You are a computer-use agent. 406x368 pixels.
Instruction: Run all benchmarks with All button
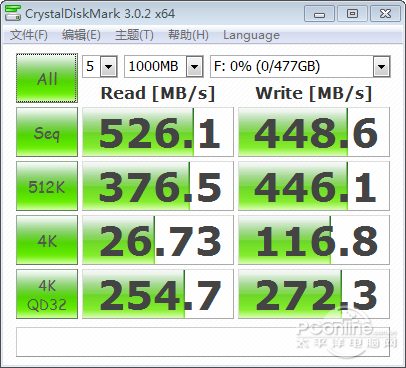pos(47,78)
